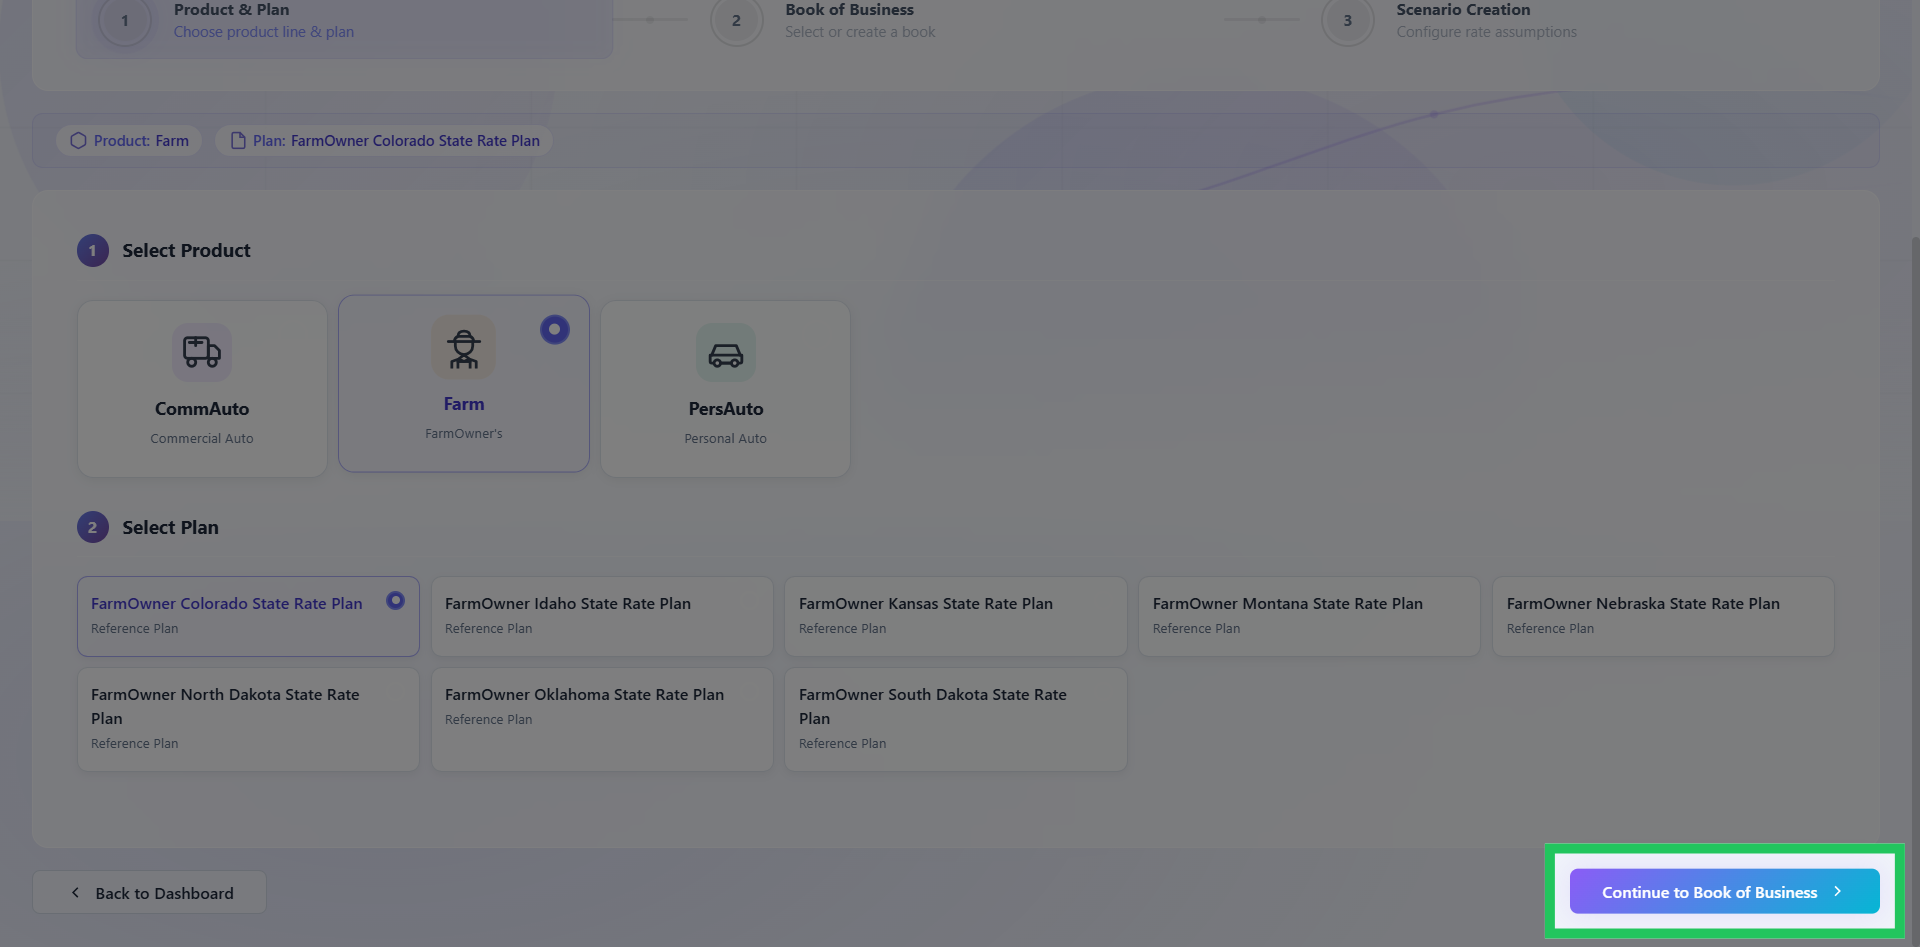Click the left chevron in Back to Dashboard
Image resolution: width=1920 pixels, height=947 pixels.
point(75,893)
